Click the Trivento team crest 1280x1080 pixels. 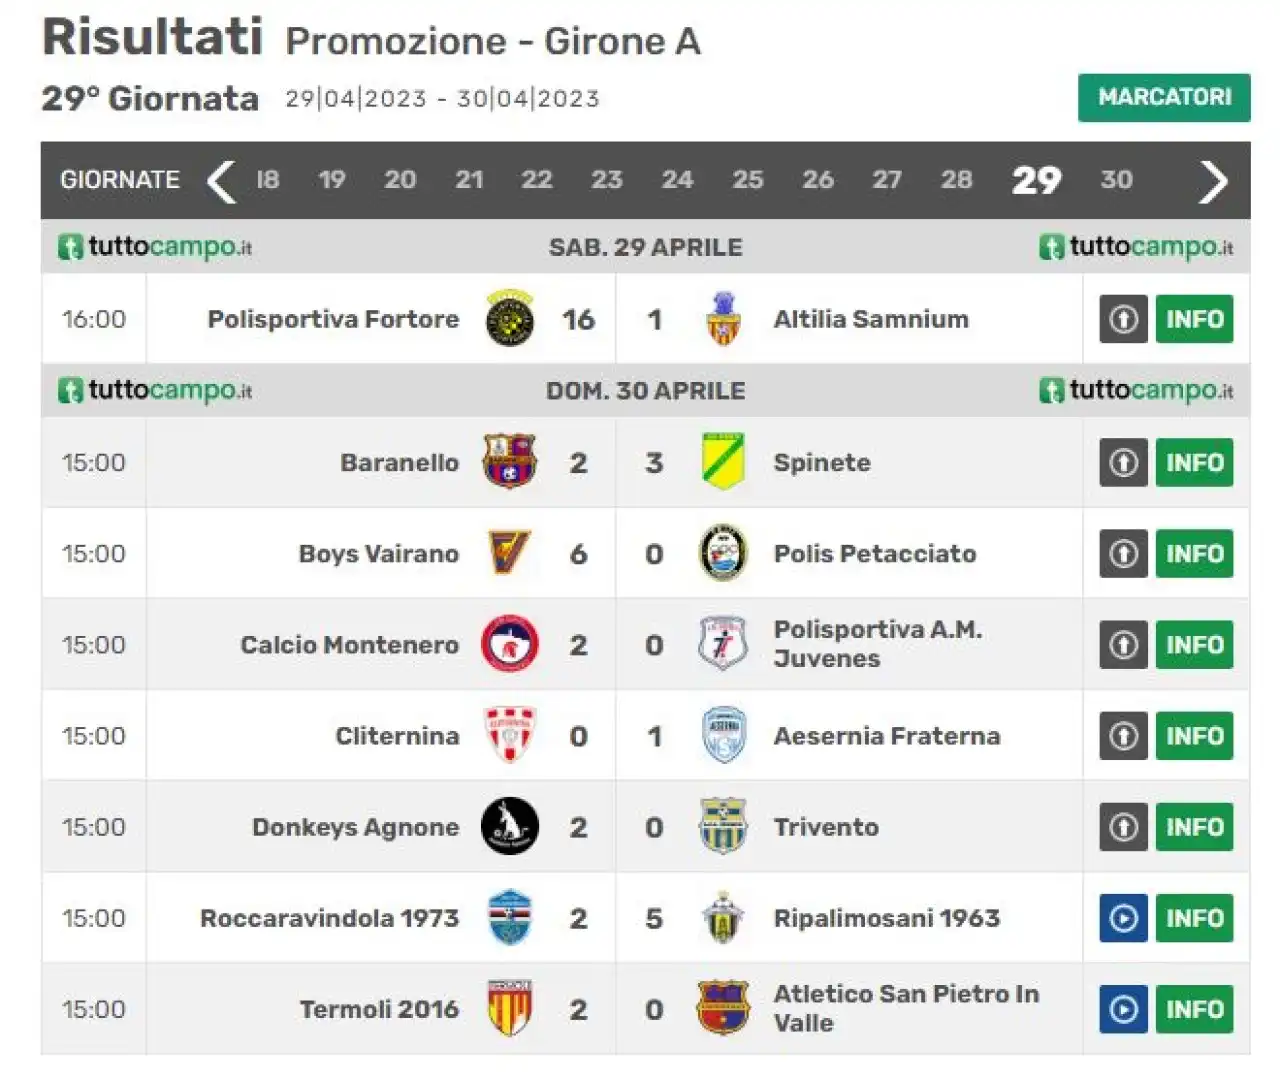coord(723,827)
